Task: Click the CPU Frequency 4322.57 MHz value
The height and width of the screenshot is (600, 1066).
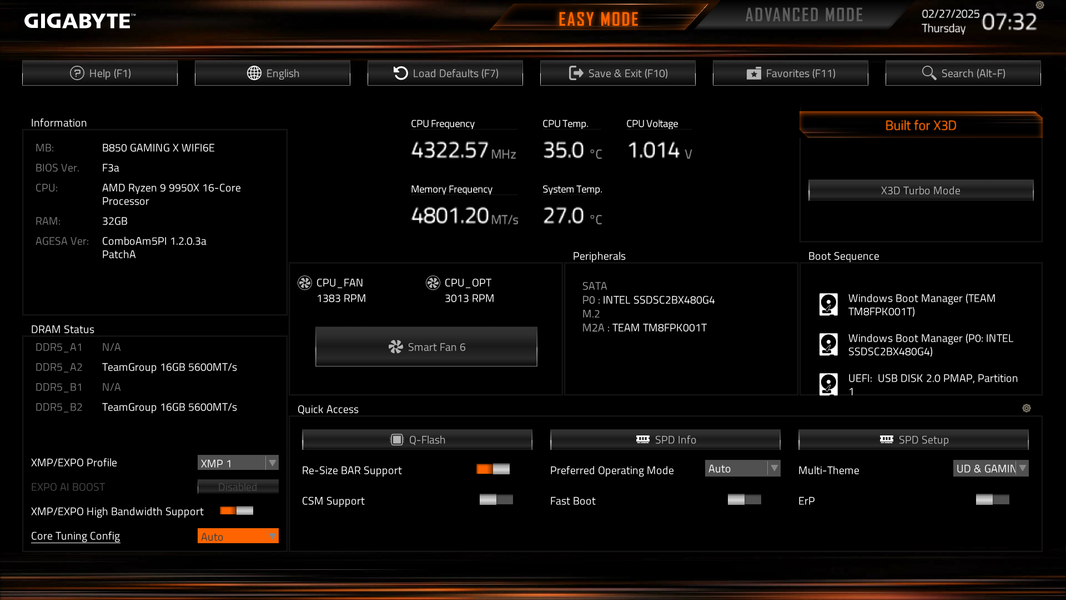Action: [463, 150]
